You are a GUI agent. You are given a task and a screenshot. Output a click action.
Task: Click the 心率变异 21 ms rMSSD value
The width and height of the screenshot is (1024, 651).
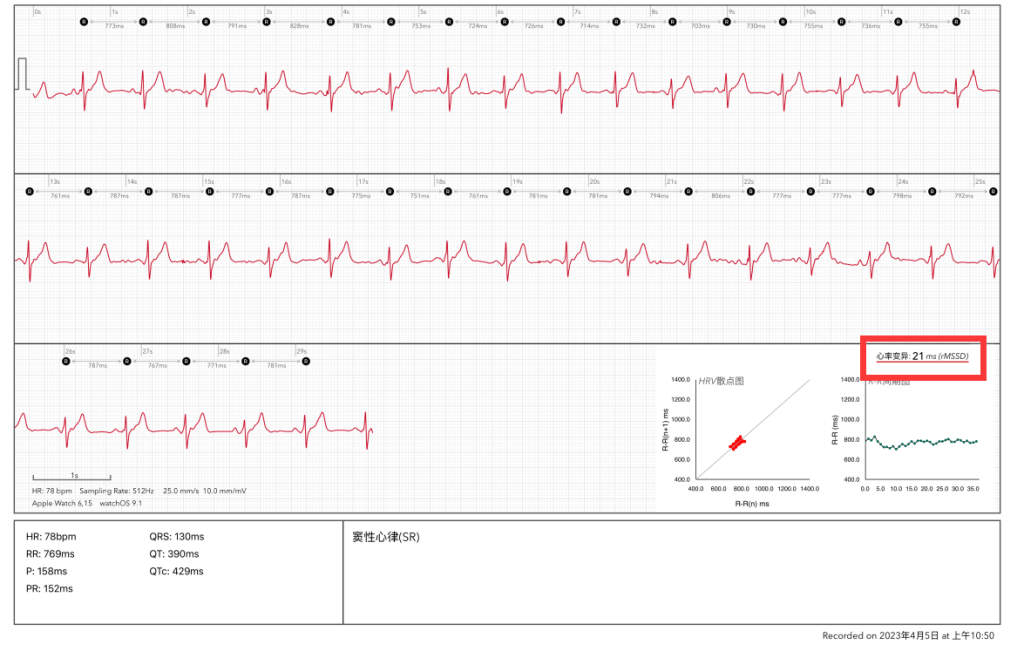point(922,356)
